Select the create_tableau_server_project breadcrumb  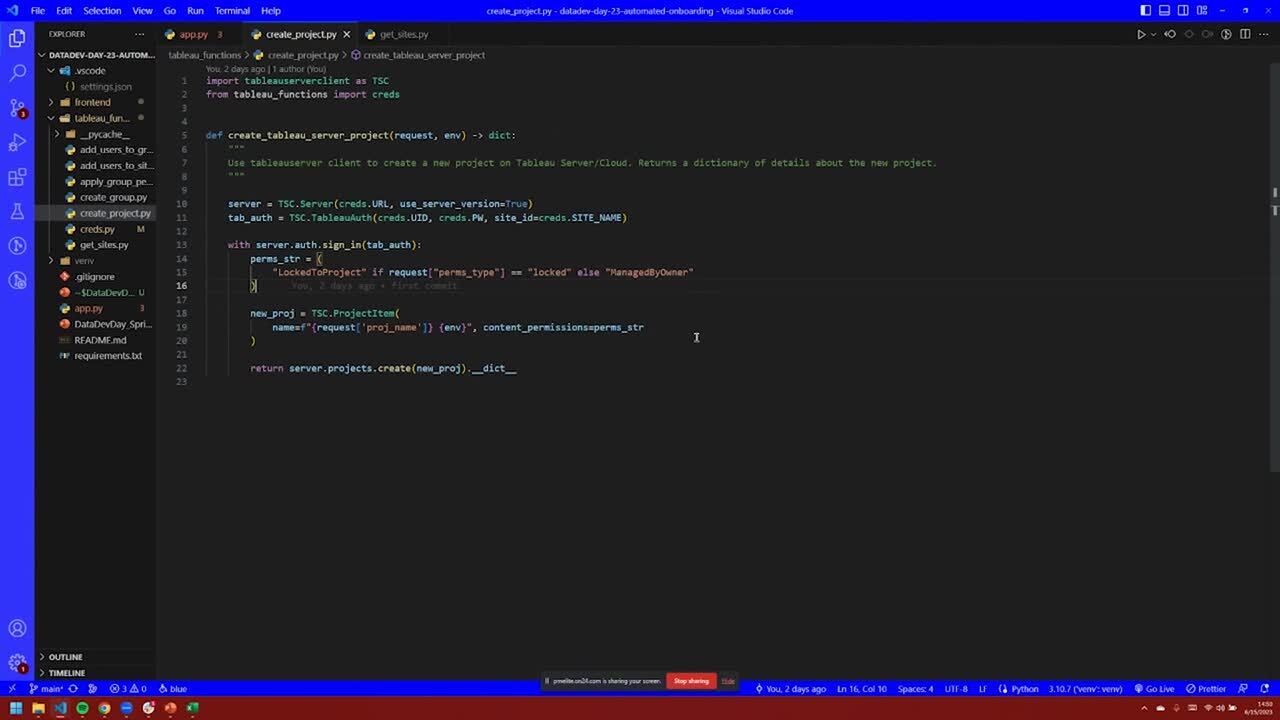point(417,55)
